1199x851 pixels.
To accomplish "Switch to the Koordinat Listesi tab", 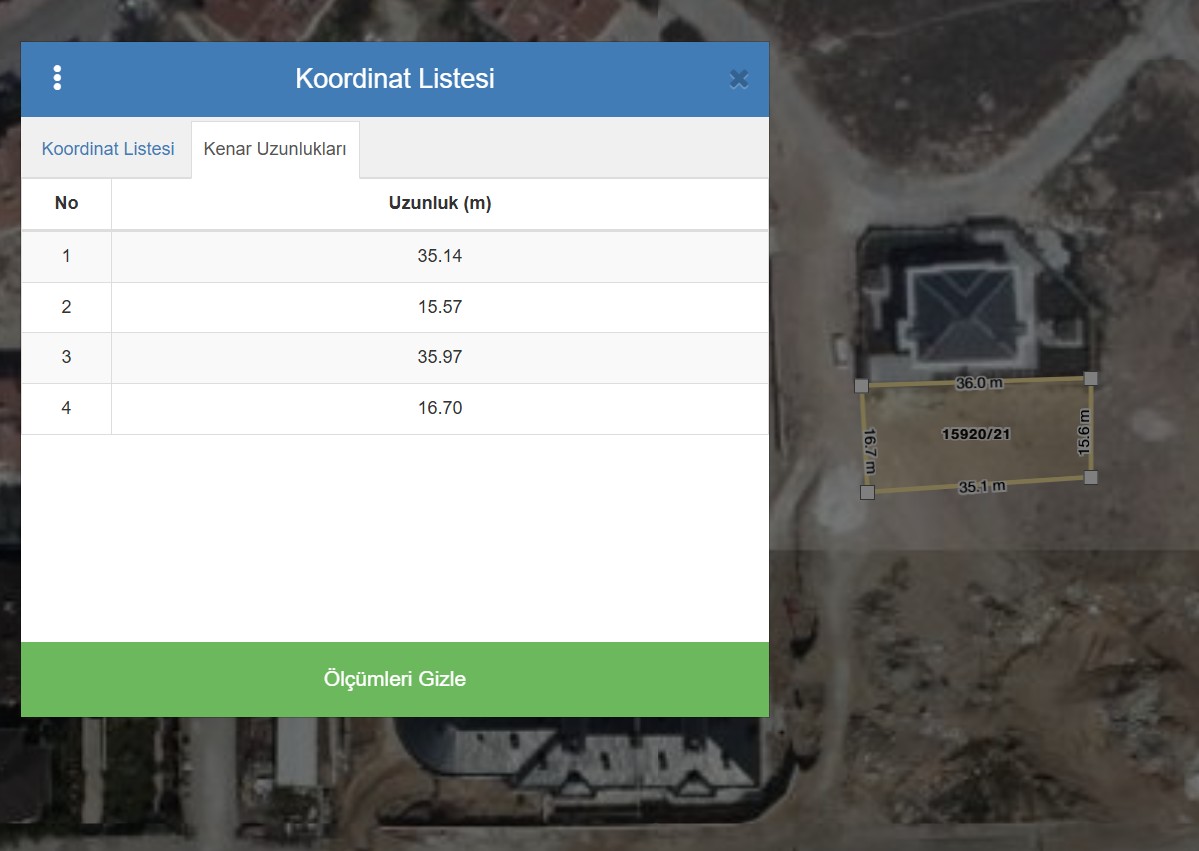I will (x=108, y=149).
